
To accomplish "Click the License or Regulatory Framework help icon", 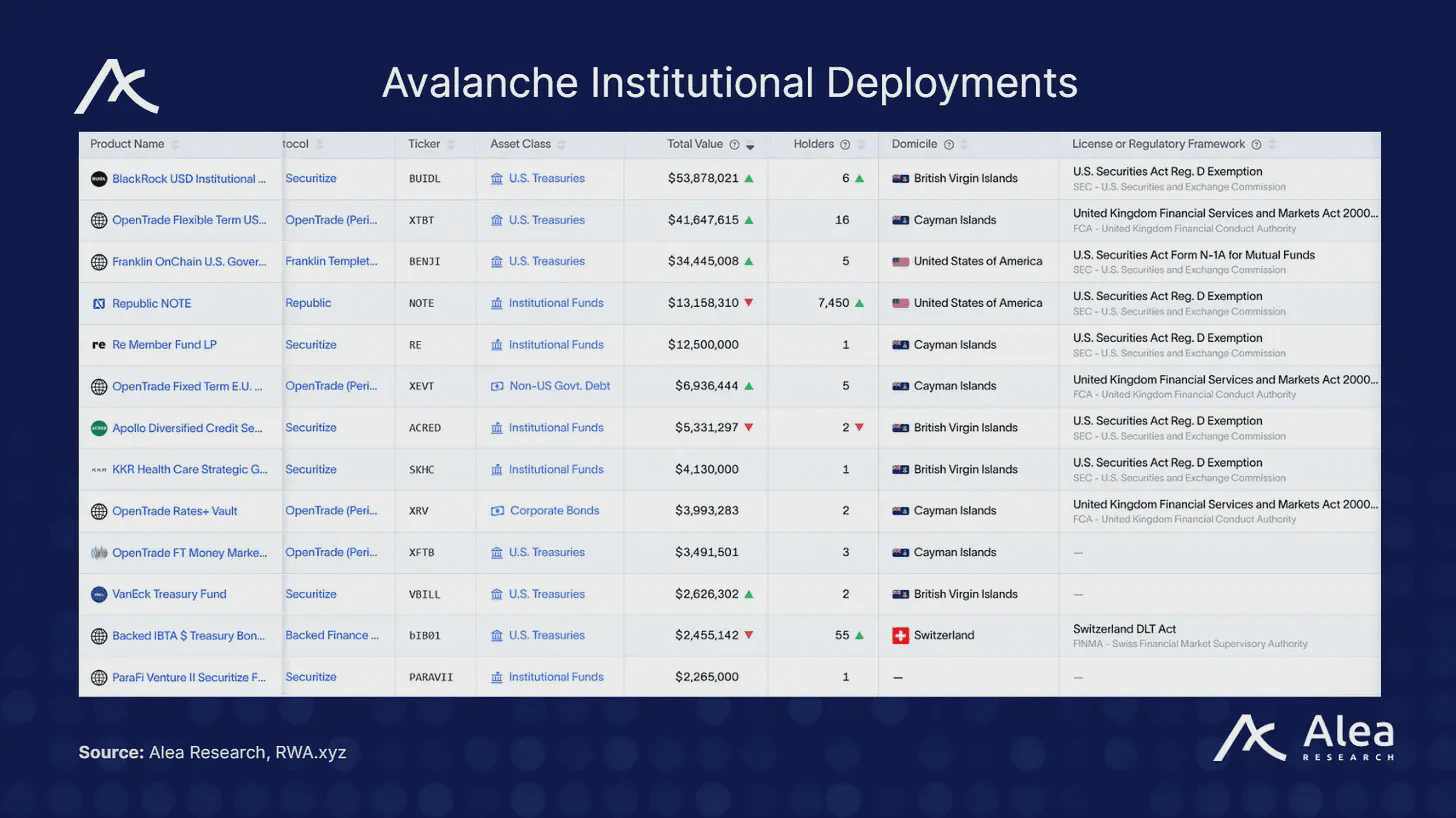I will (1257, 145).
